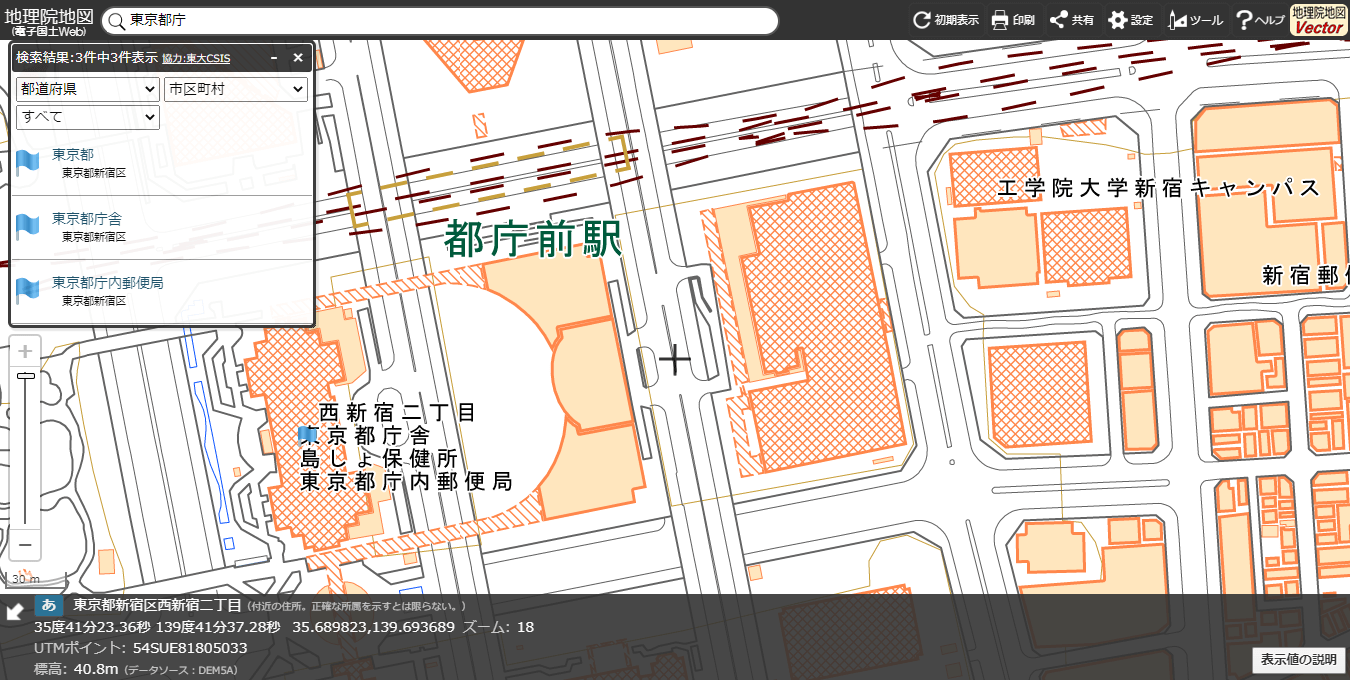Screen dimensions: 1350x680
Task: Select 東京都 search result
Action: click(x=73, y=155)
